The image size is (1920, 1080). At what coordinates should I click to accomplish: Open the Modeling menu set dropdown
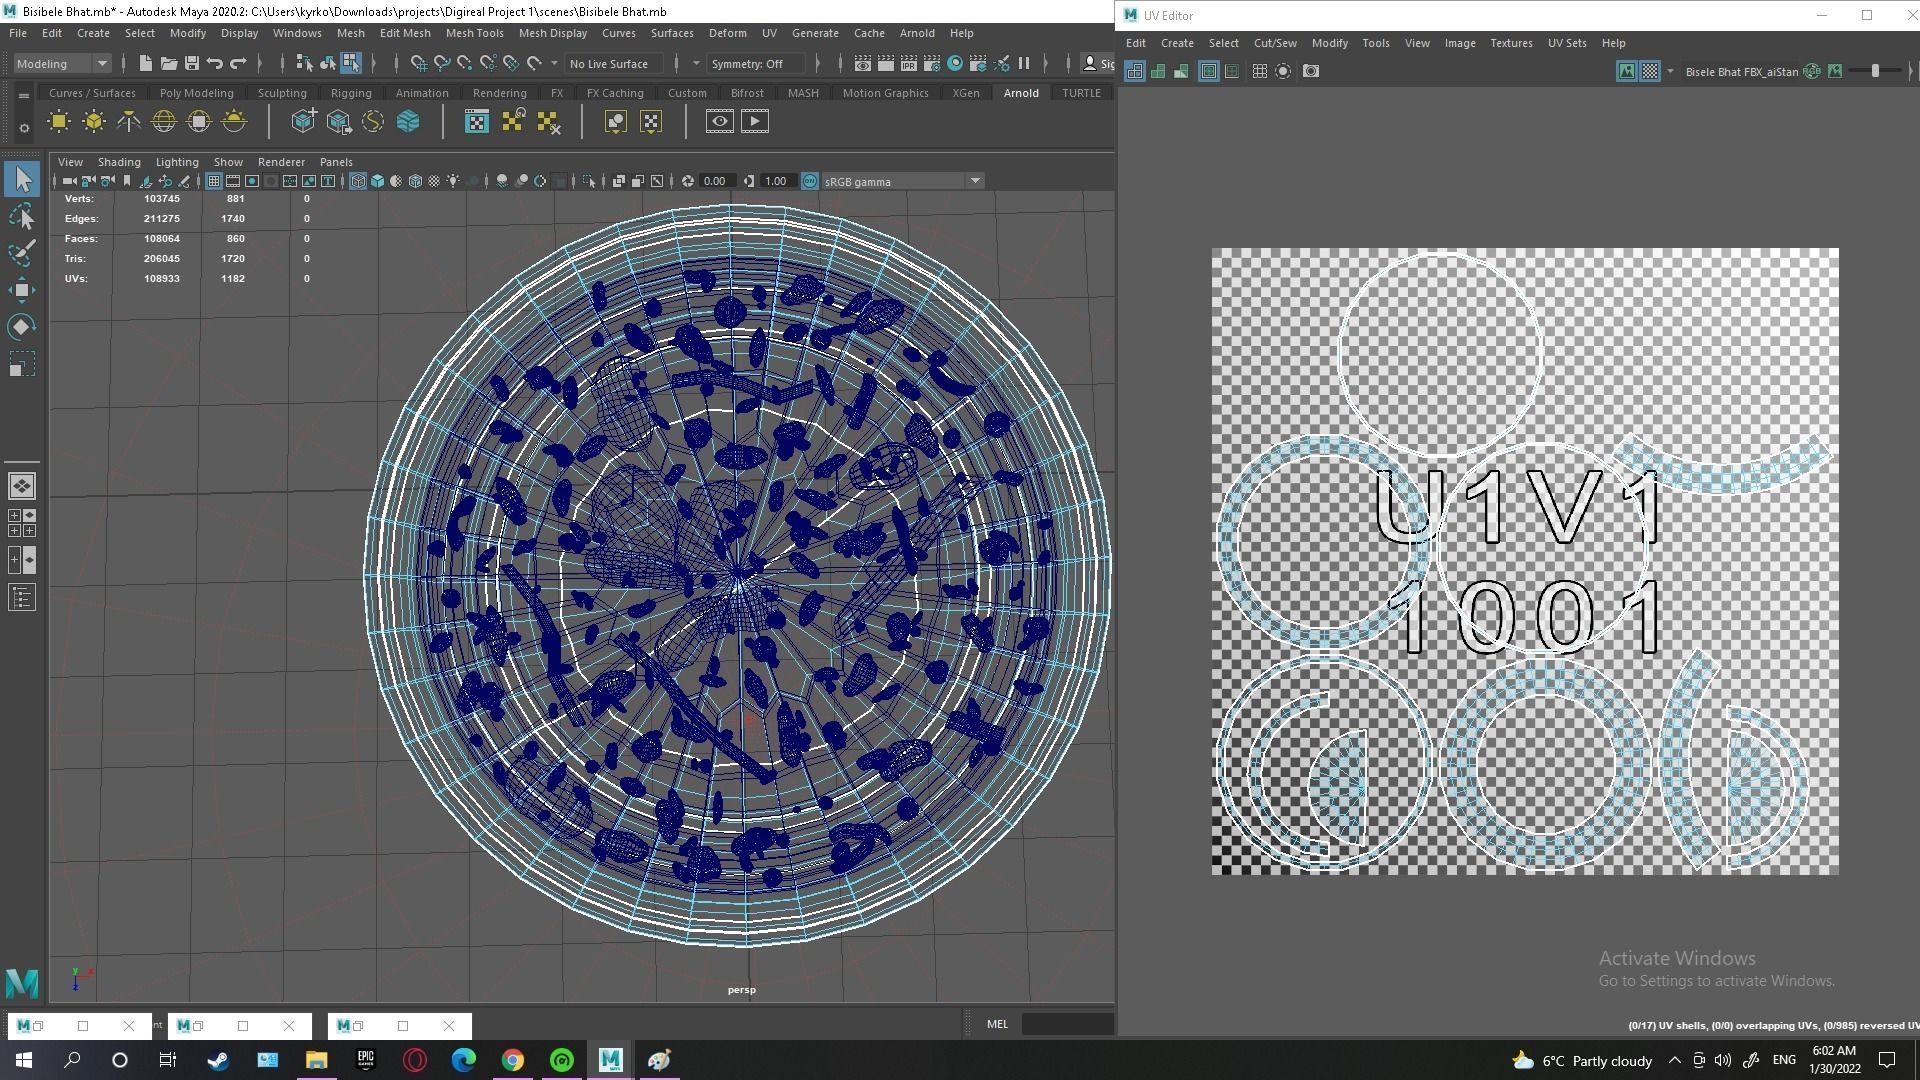click(x=101, y=64)
